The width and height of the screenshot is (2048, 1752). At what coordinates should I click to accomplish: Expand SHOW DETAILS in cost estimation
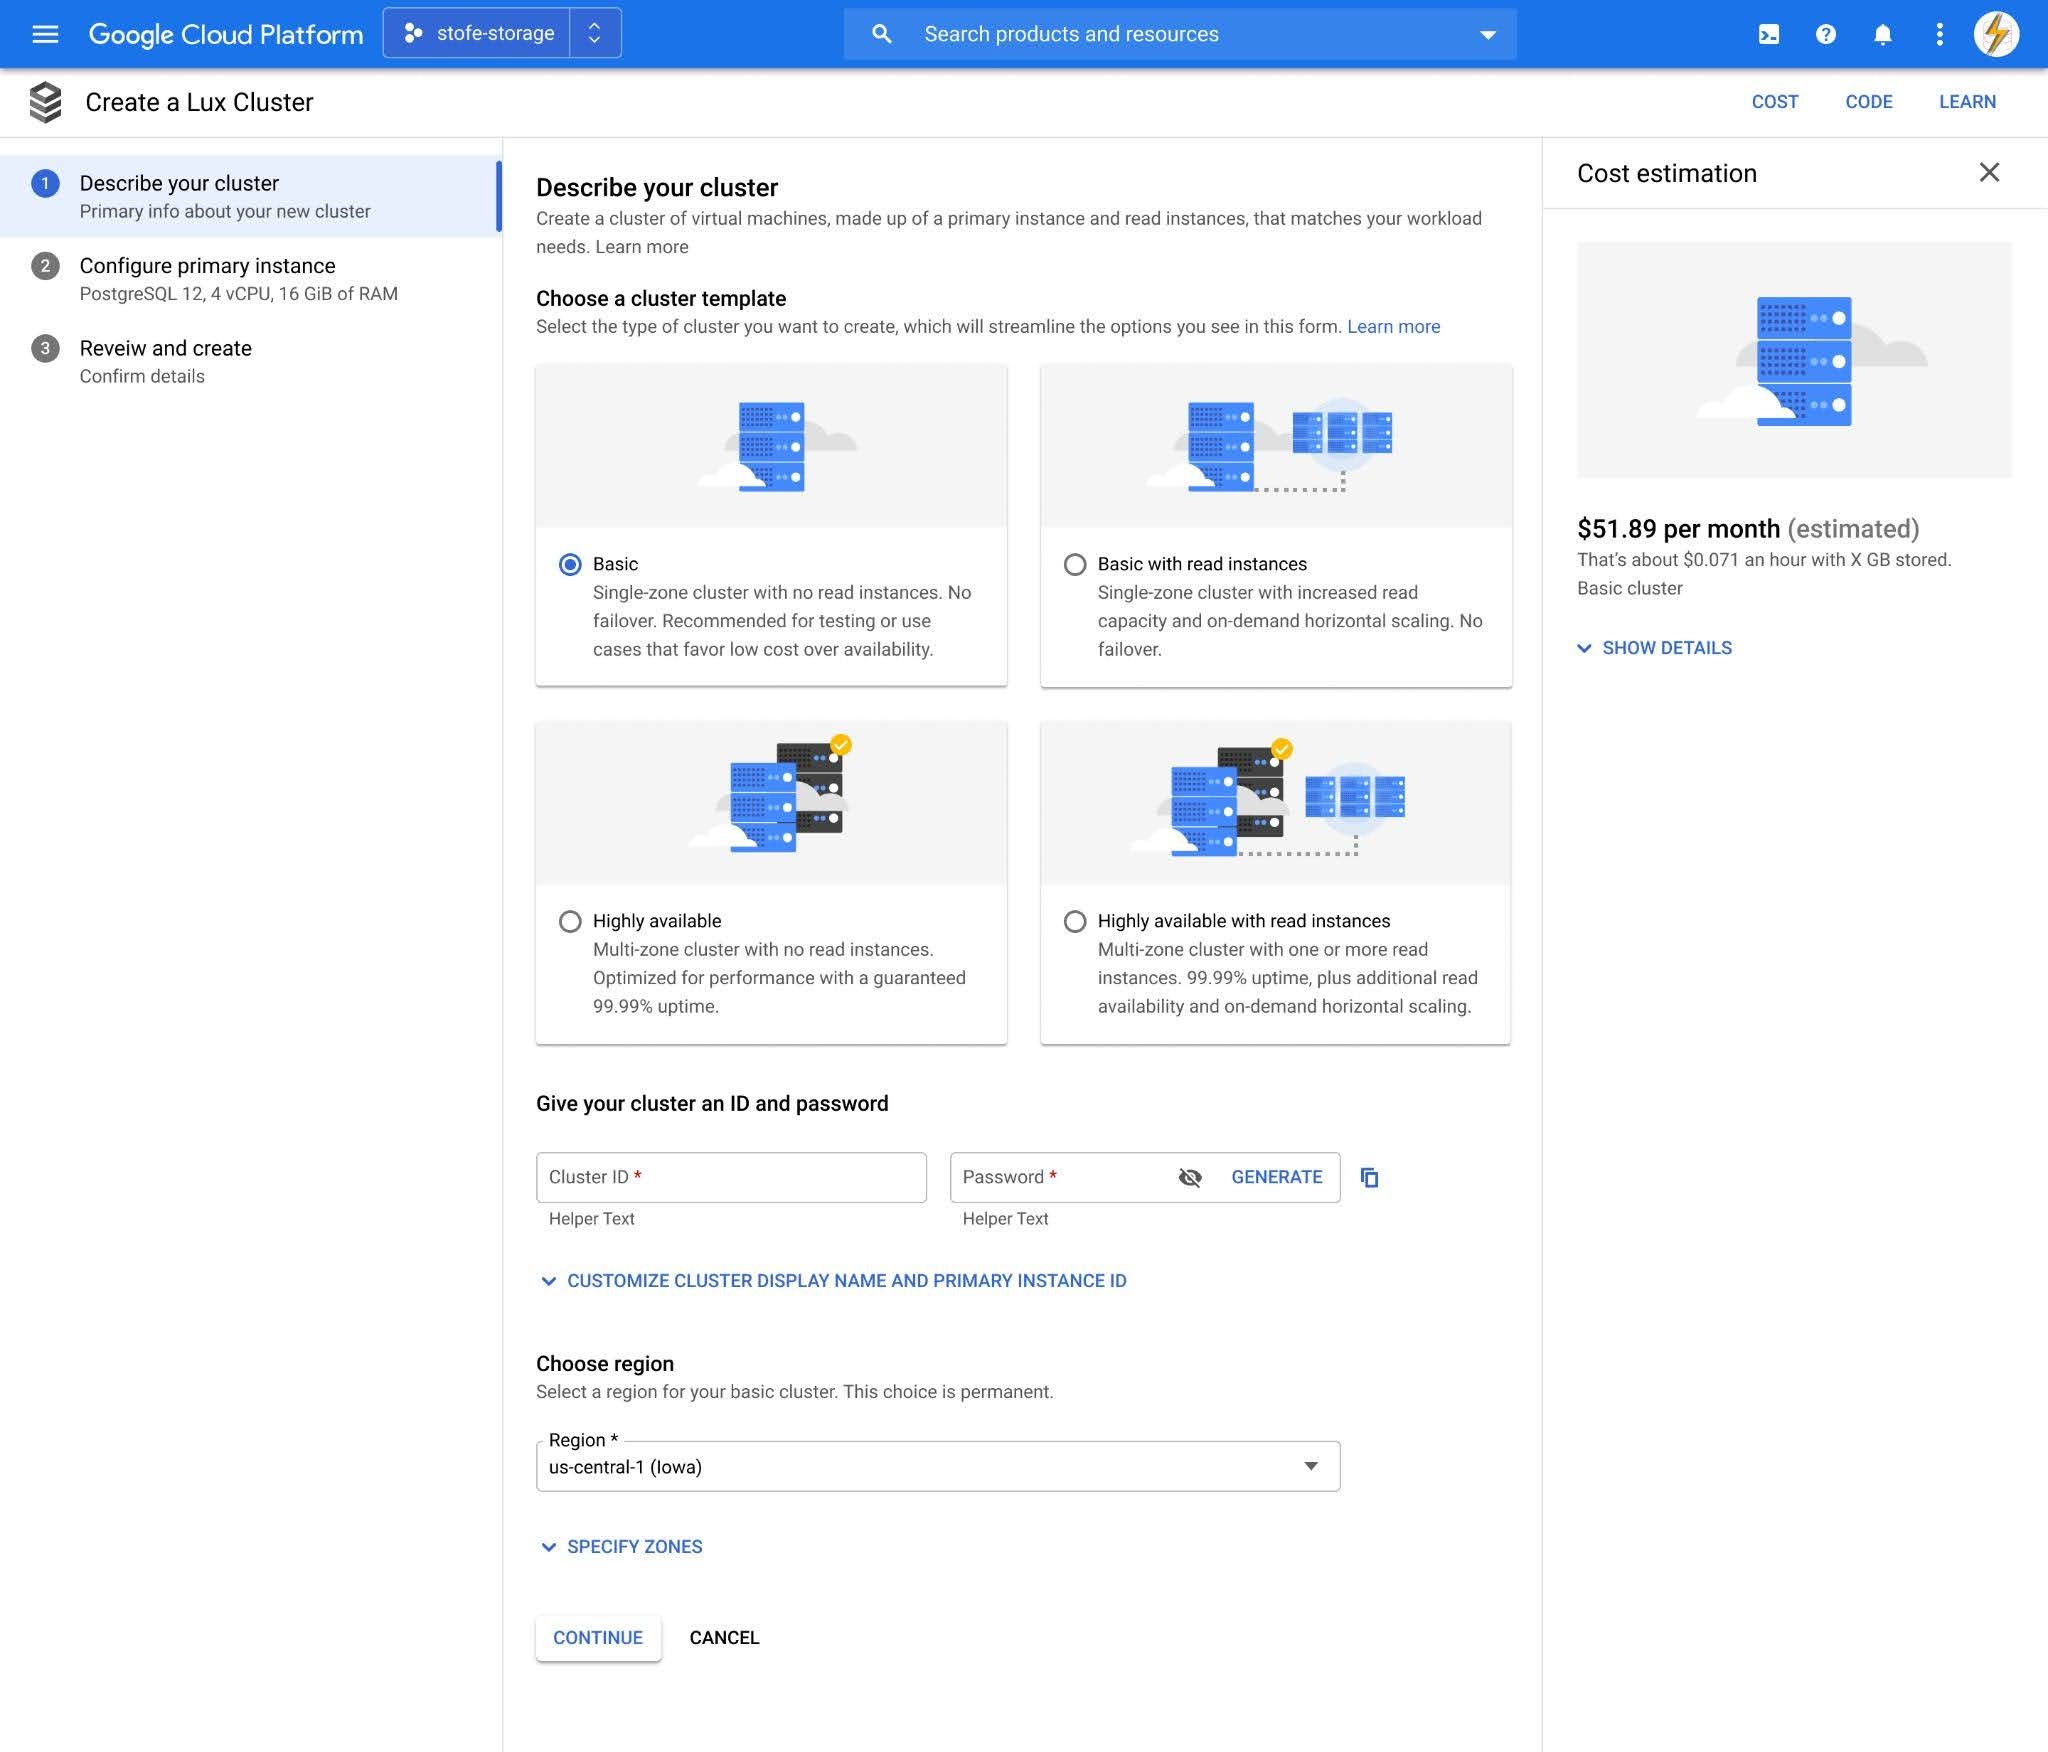click(x=1654, y=648)
